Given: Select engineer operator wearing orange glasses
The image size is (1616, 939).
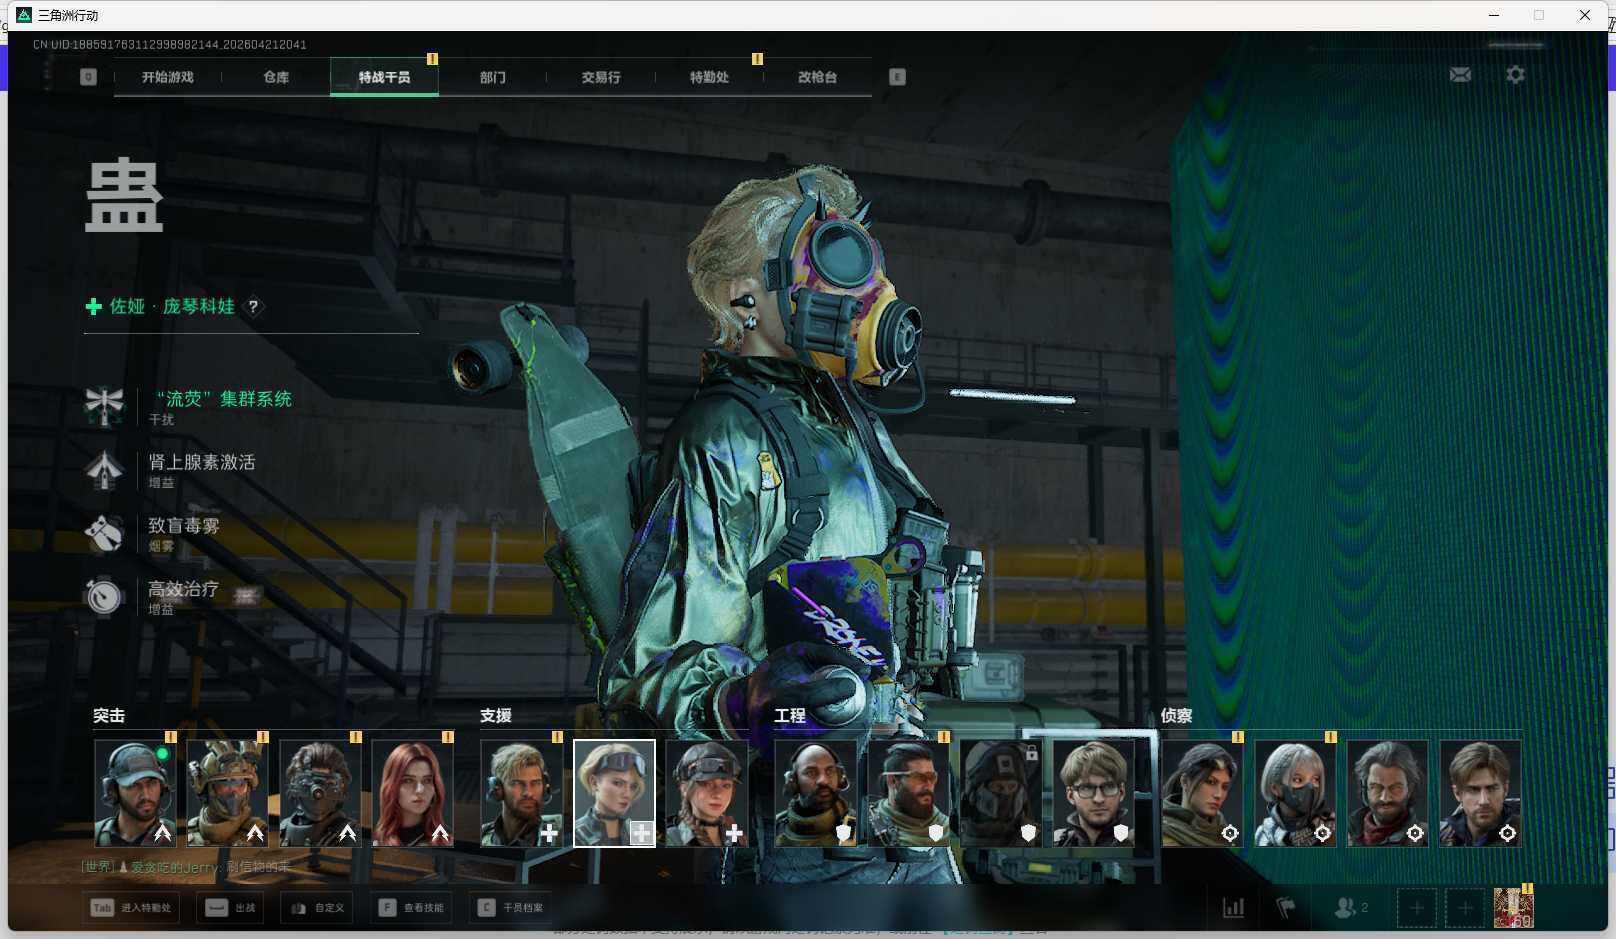Looking at the screenshot, I should pyautogui.click(x=908, y=793).
